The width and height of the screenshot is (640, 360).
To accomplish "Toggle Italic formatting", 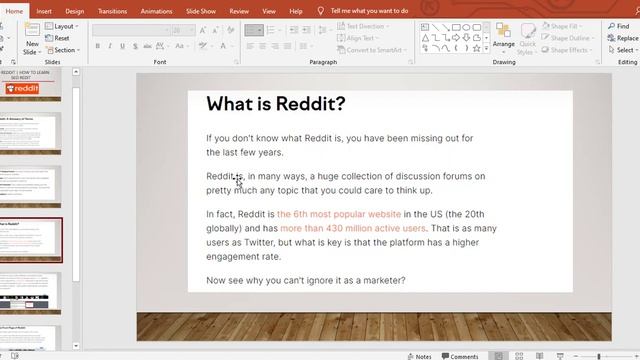I will pos(110,46).
